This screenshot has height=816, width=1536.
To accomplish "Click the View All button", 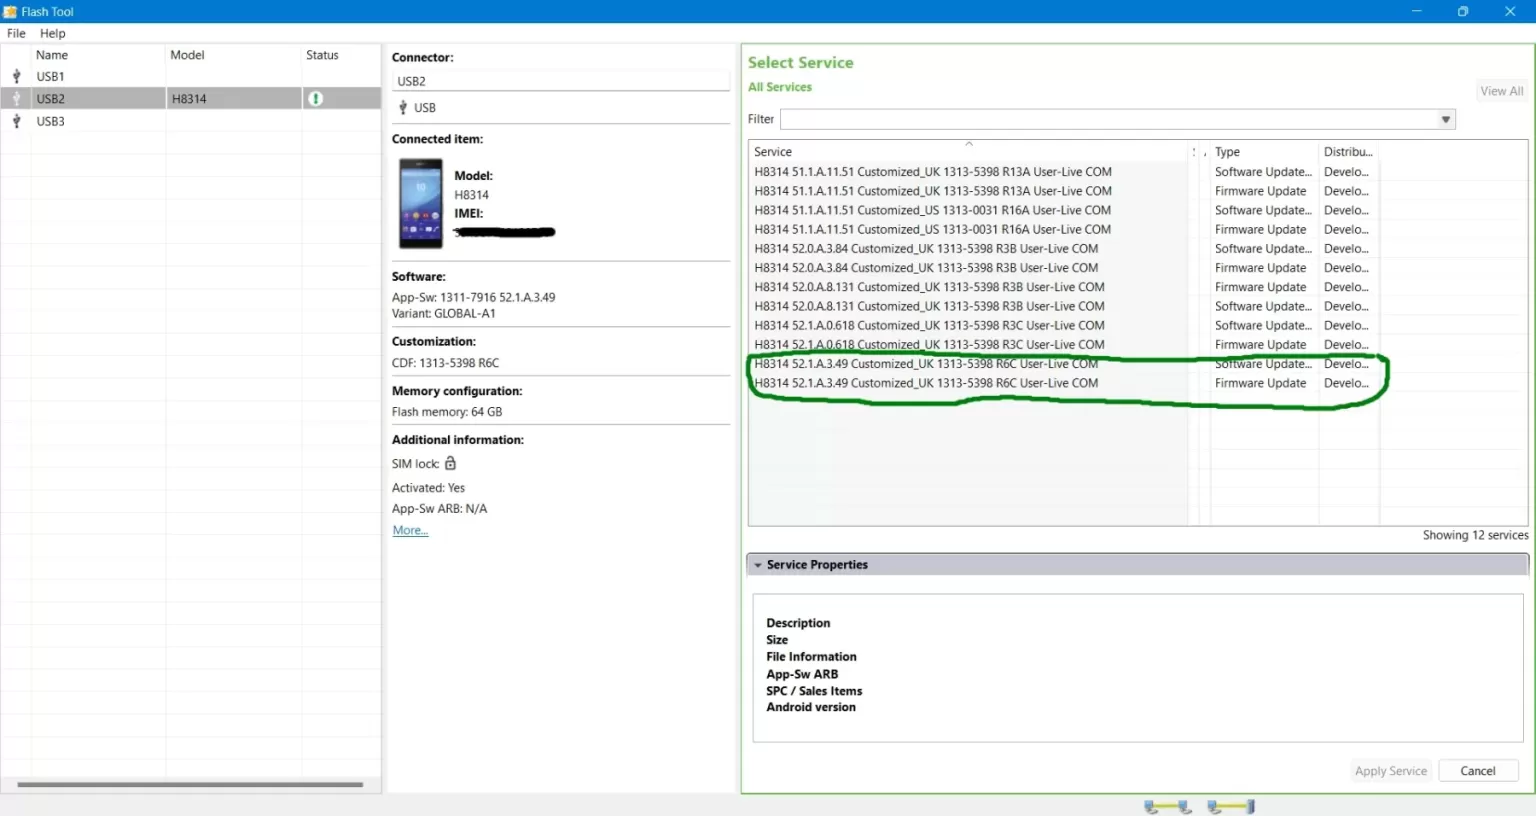I will 1501,91.
